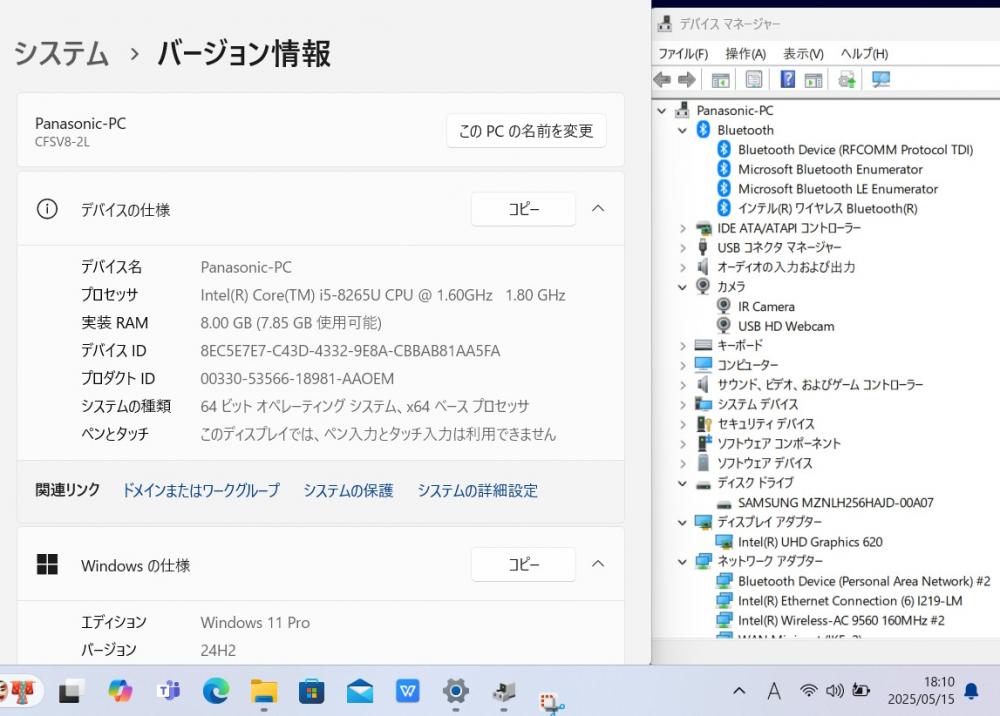This screenshot has width=1000, height=716.
Task: Click the IME 'A' input mode indicator
Action: click(x=774, y=691)
